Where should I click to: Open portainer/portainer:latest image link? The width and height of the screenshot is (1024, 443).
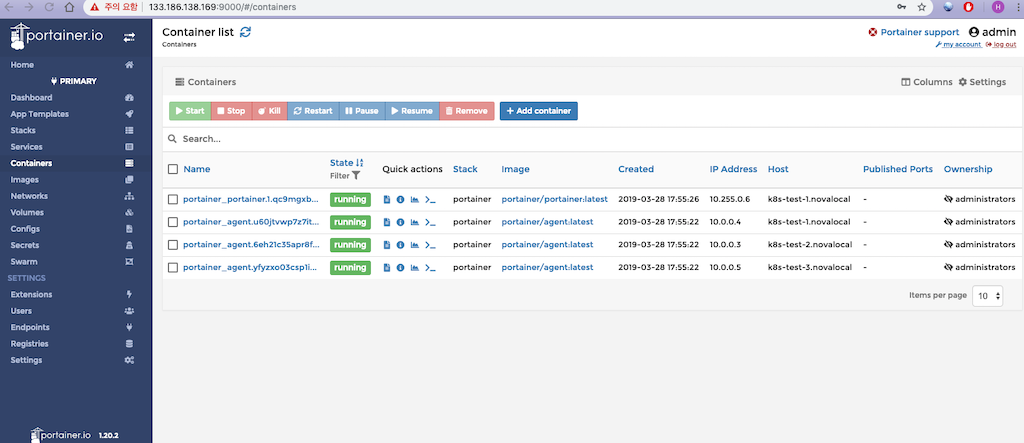click(554, 199)
